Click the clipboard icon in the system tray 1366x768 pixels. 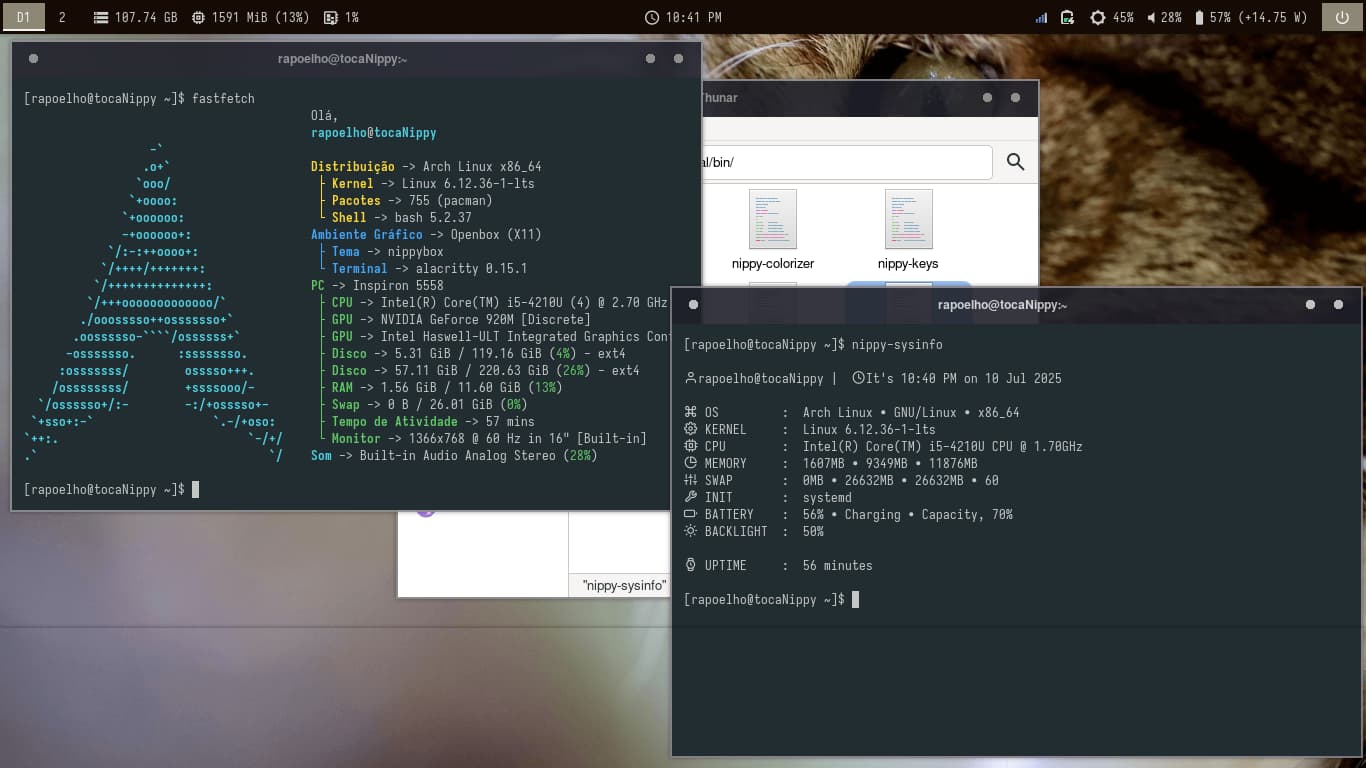coord(1068,18)
